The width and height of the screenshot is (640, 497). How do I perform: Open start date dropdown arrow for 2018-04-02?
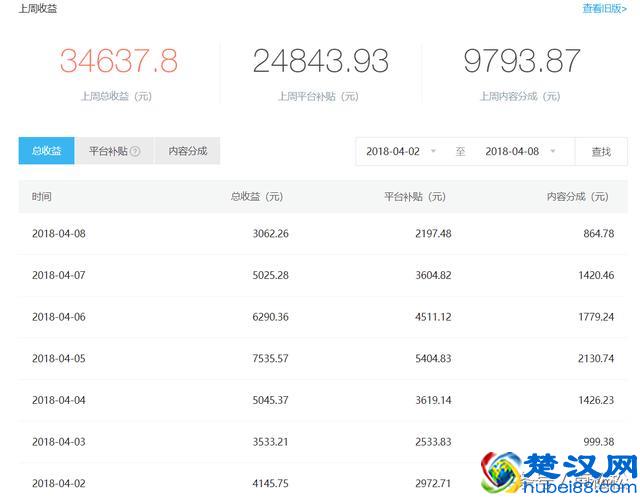coord(433,151)
